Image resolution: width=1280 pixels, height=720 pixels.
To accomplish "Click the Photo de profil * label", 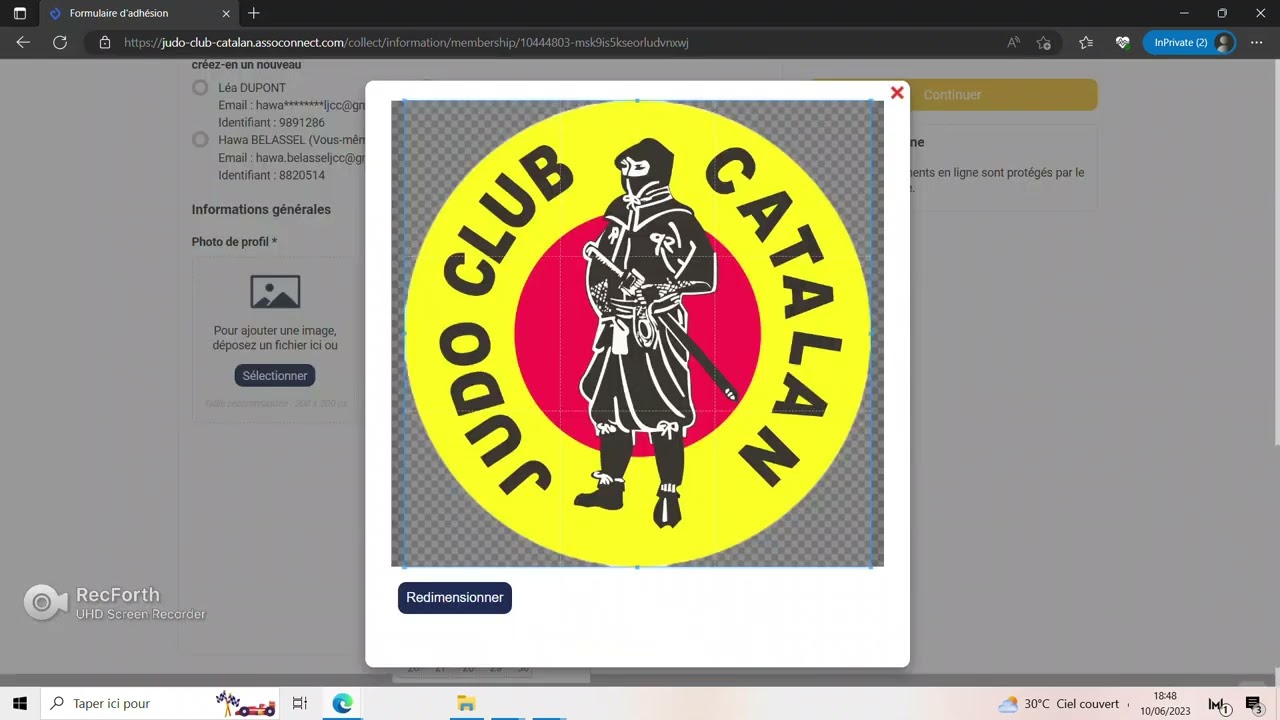I will coord(235,242).
